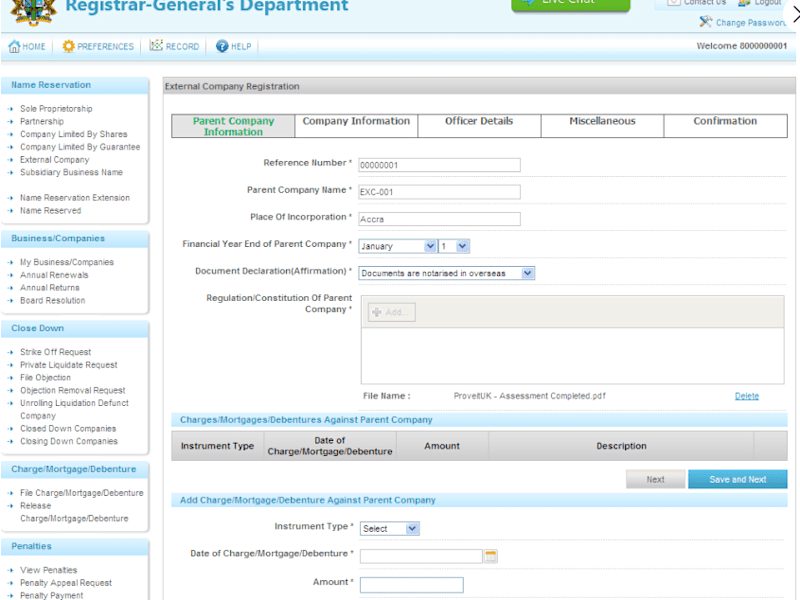800x600 pixels.
Task: Focus the Place Of Incorporation field
Action: coord(439,219)
